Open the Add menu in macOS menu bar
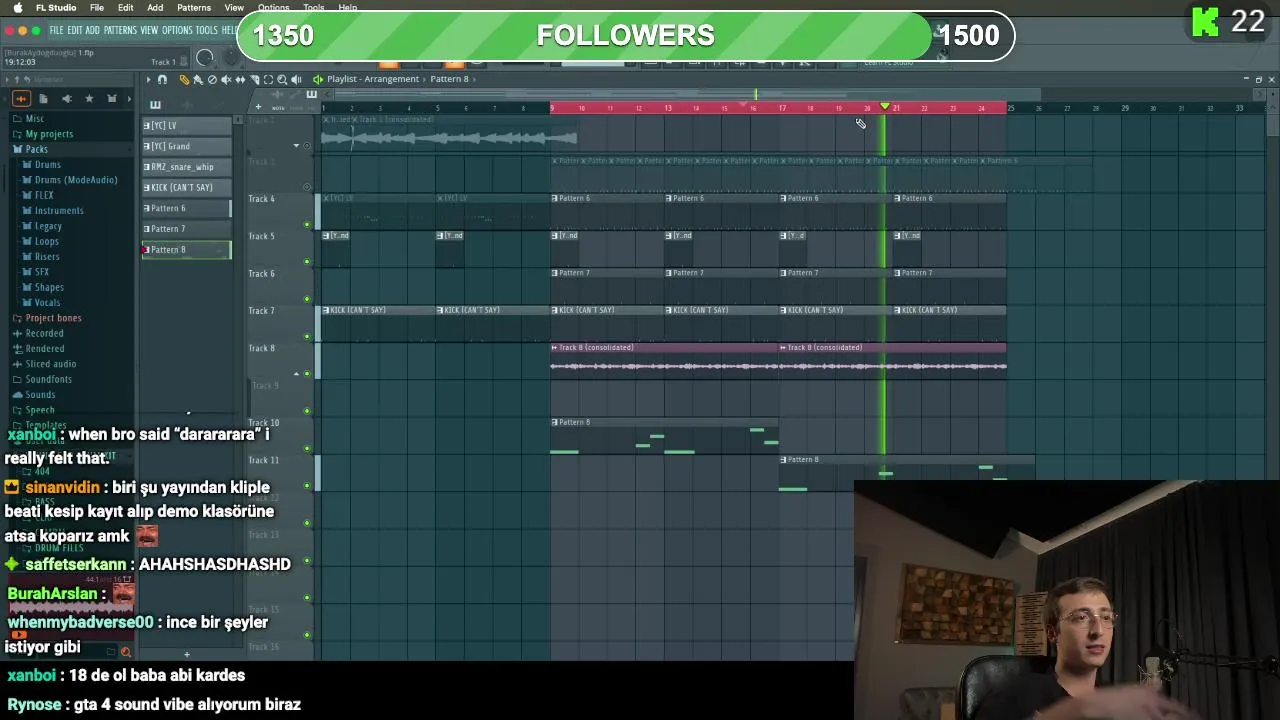This screenshot has width=1280, height=720. click(155, 7)
